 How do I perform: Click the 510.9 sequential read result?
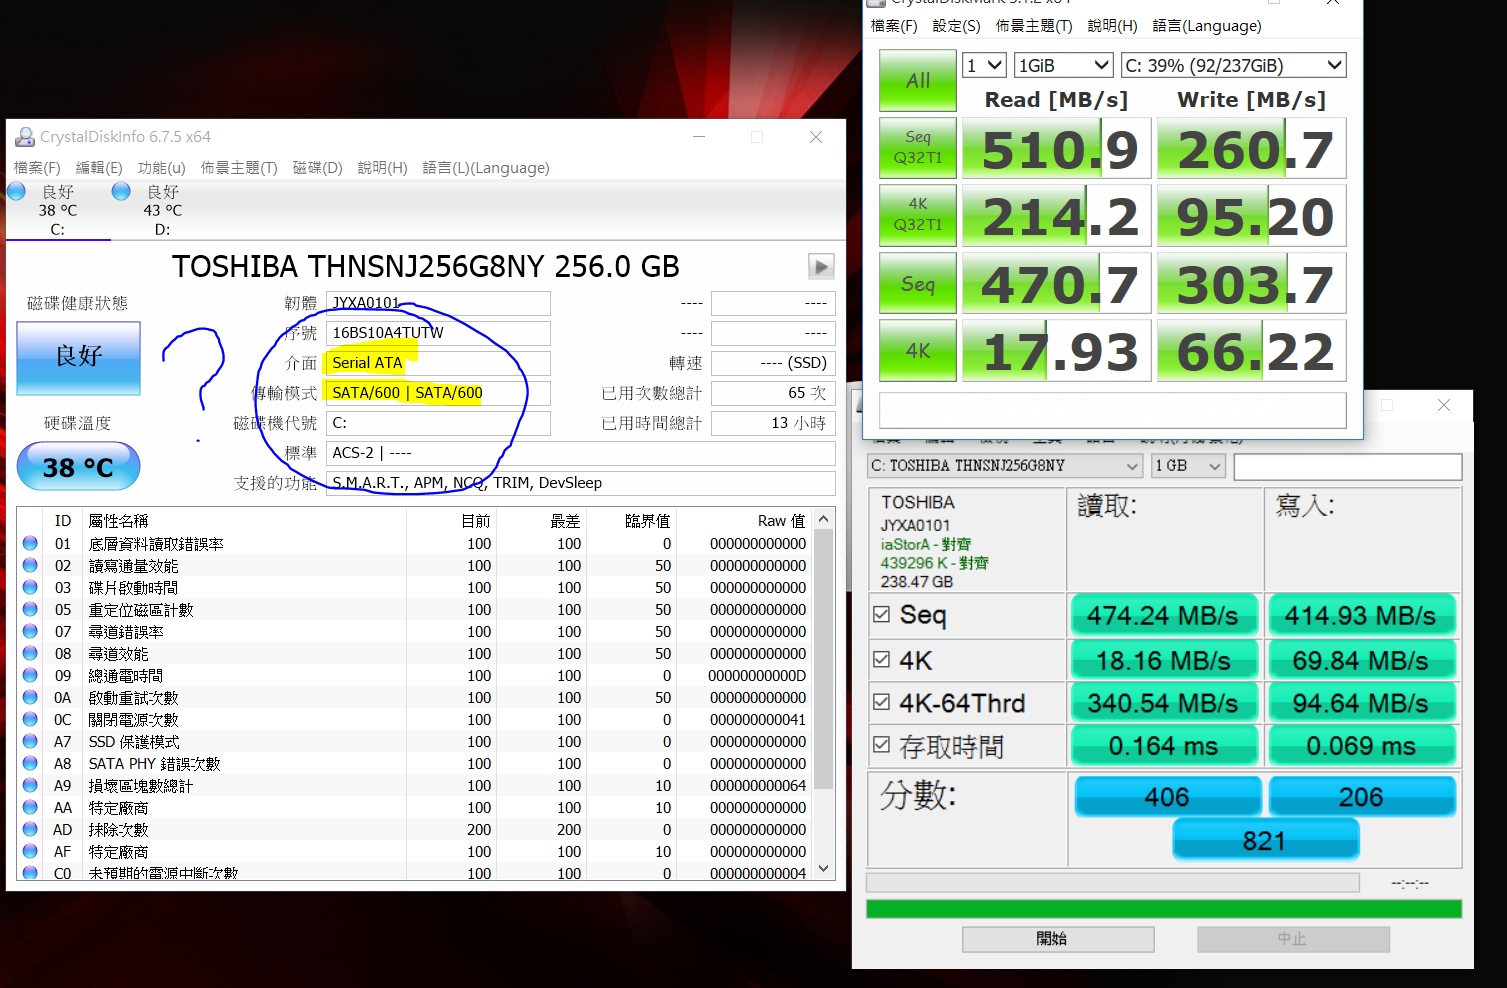point(1057,148)
